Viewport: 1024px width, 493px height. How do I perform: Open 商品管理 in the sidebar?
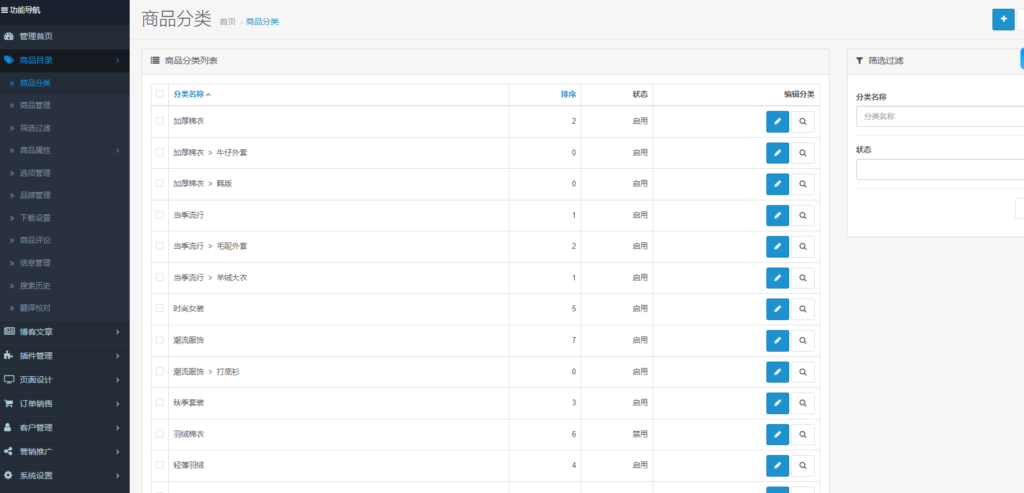pyautogui.click(x=36, y=105)
